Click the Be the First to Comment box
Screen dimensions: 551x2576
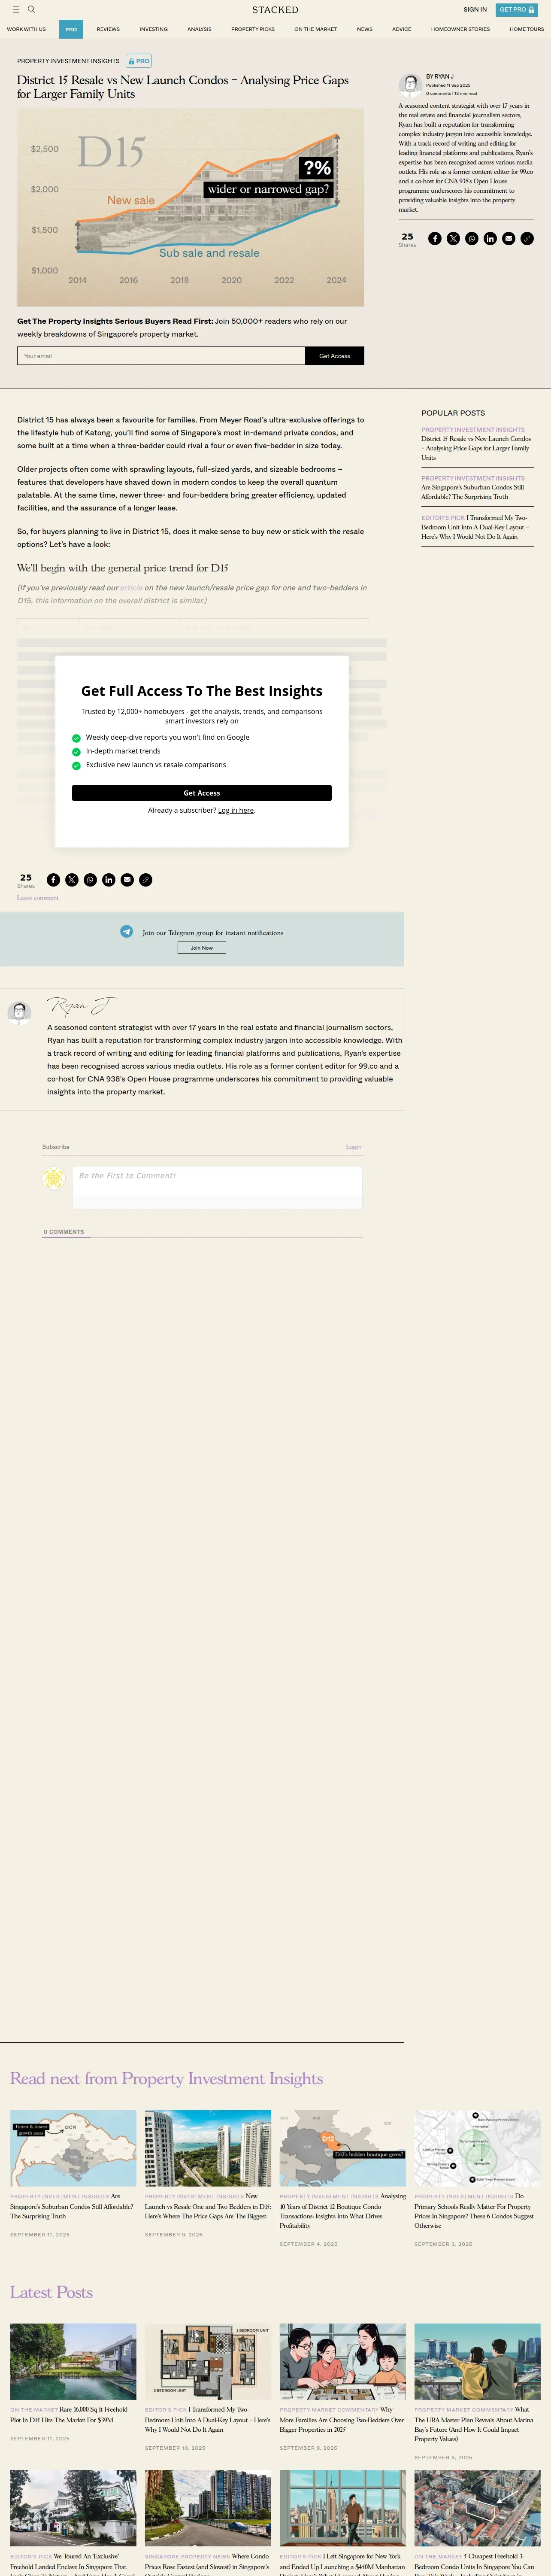tap(217, 1188)
